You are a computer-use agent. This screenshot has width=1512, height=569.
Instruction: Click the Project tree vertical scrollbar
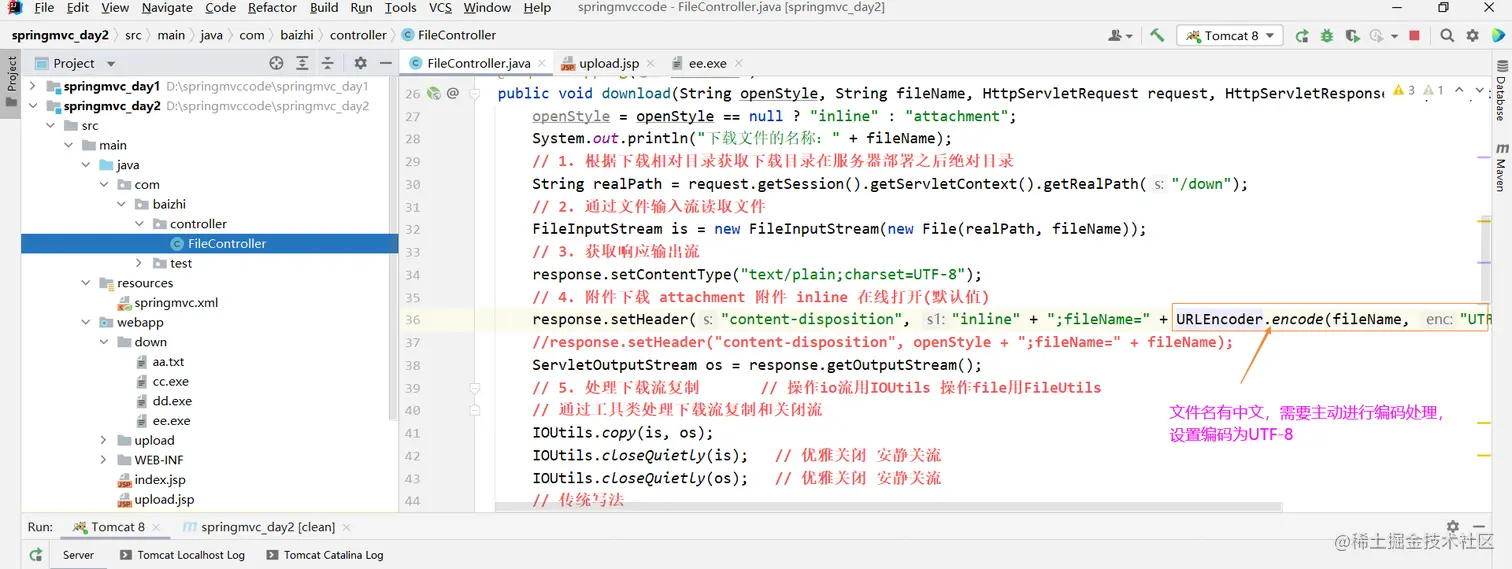392,250
